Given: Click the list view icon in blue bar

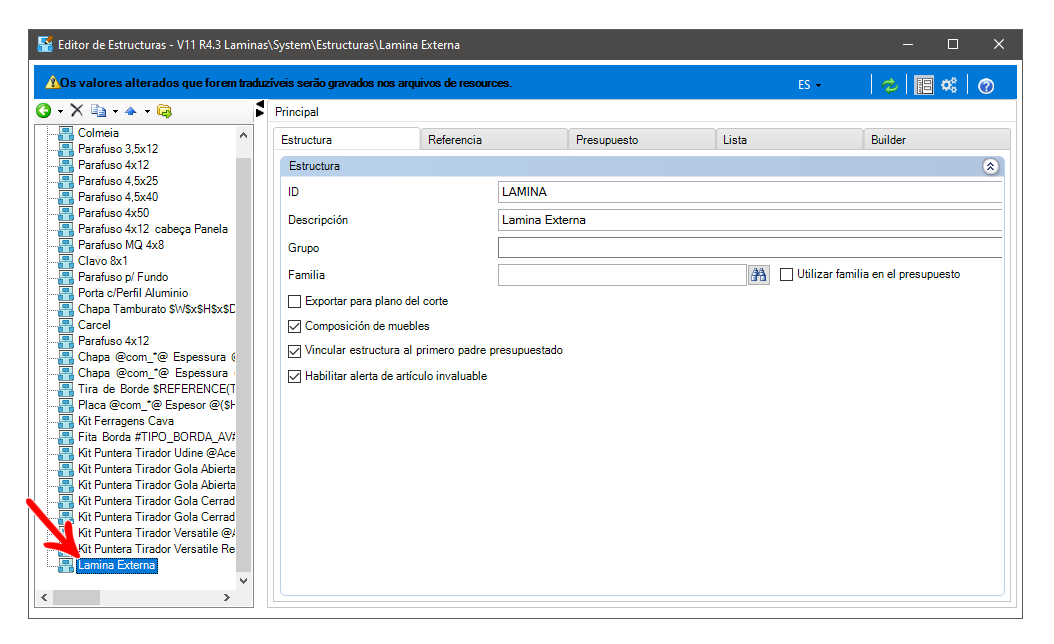Looking at the screenshot, I should point(924,85).
